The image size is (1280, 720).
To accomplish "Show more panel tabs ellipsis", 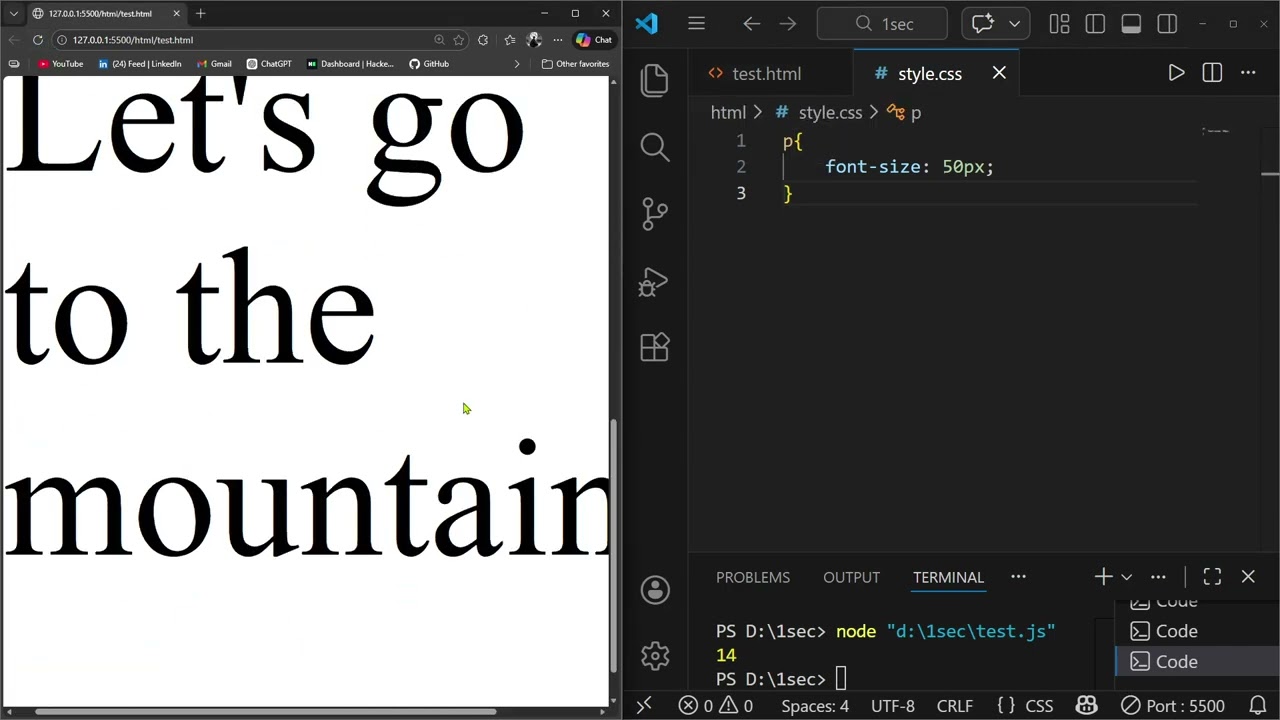I will tap(1018, 577).
